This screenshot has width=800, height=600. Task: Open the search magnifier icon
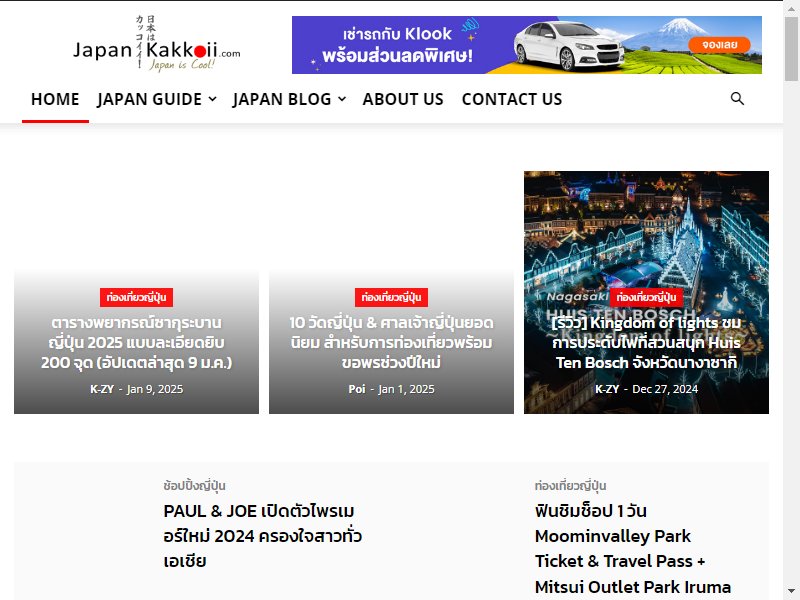(x=737, y=98)
